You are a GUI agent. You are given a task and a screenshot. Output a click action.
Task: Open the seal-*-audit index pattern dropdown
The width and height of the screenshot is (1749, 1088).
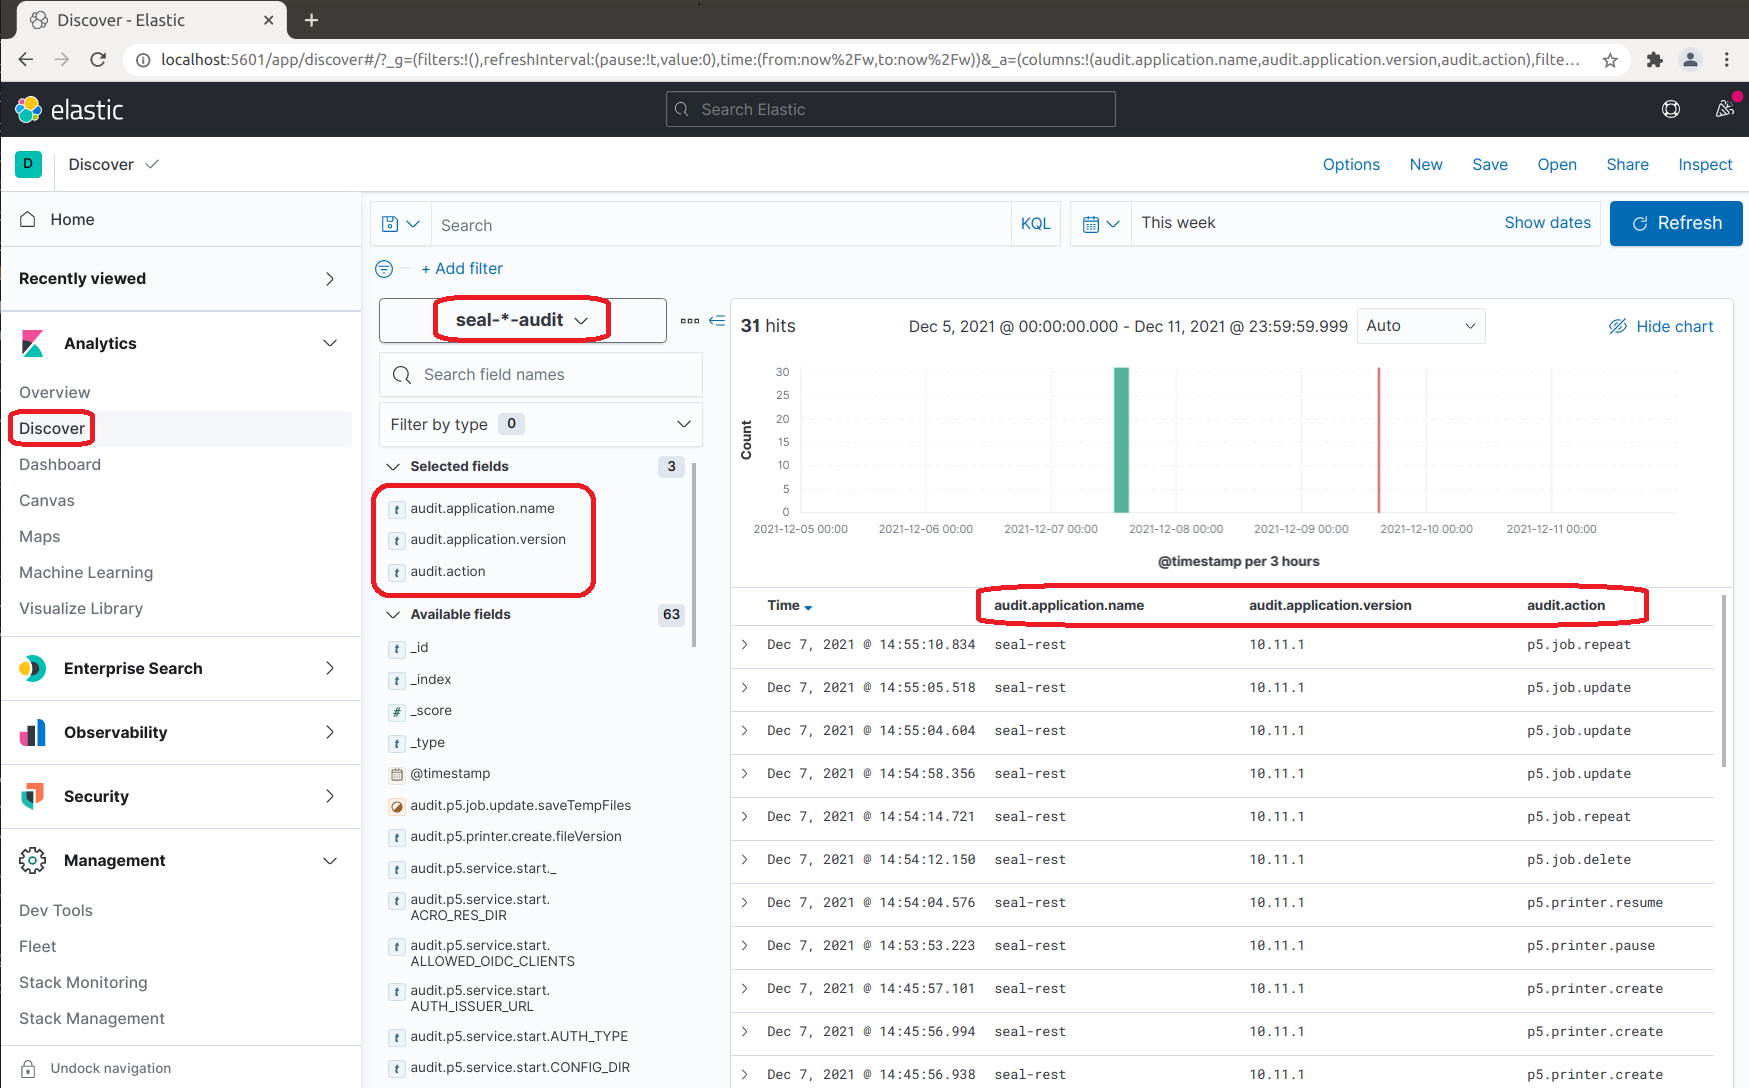point(521,319)
